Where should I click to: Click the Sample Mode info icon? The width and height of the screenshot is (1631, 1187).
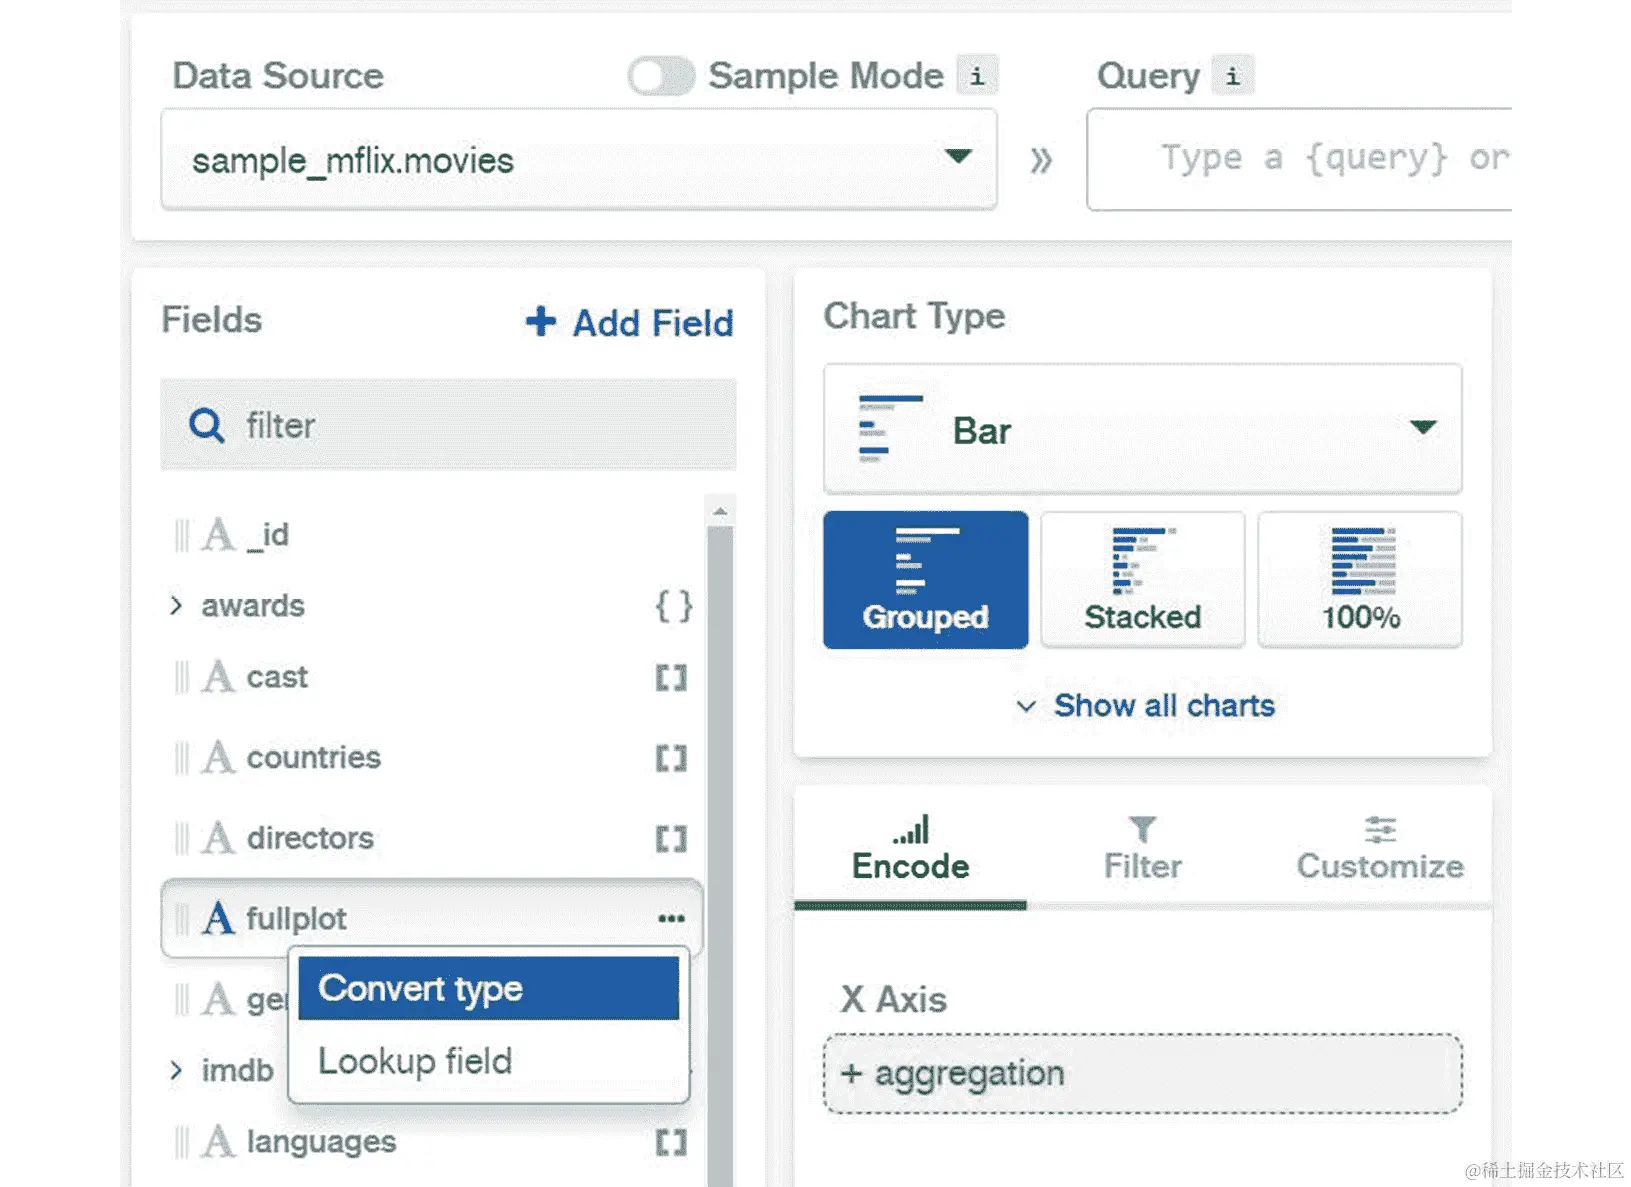point(976,76)
